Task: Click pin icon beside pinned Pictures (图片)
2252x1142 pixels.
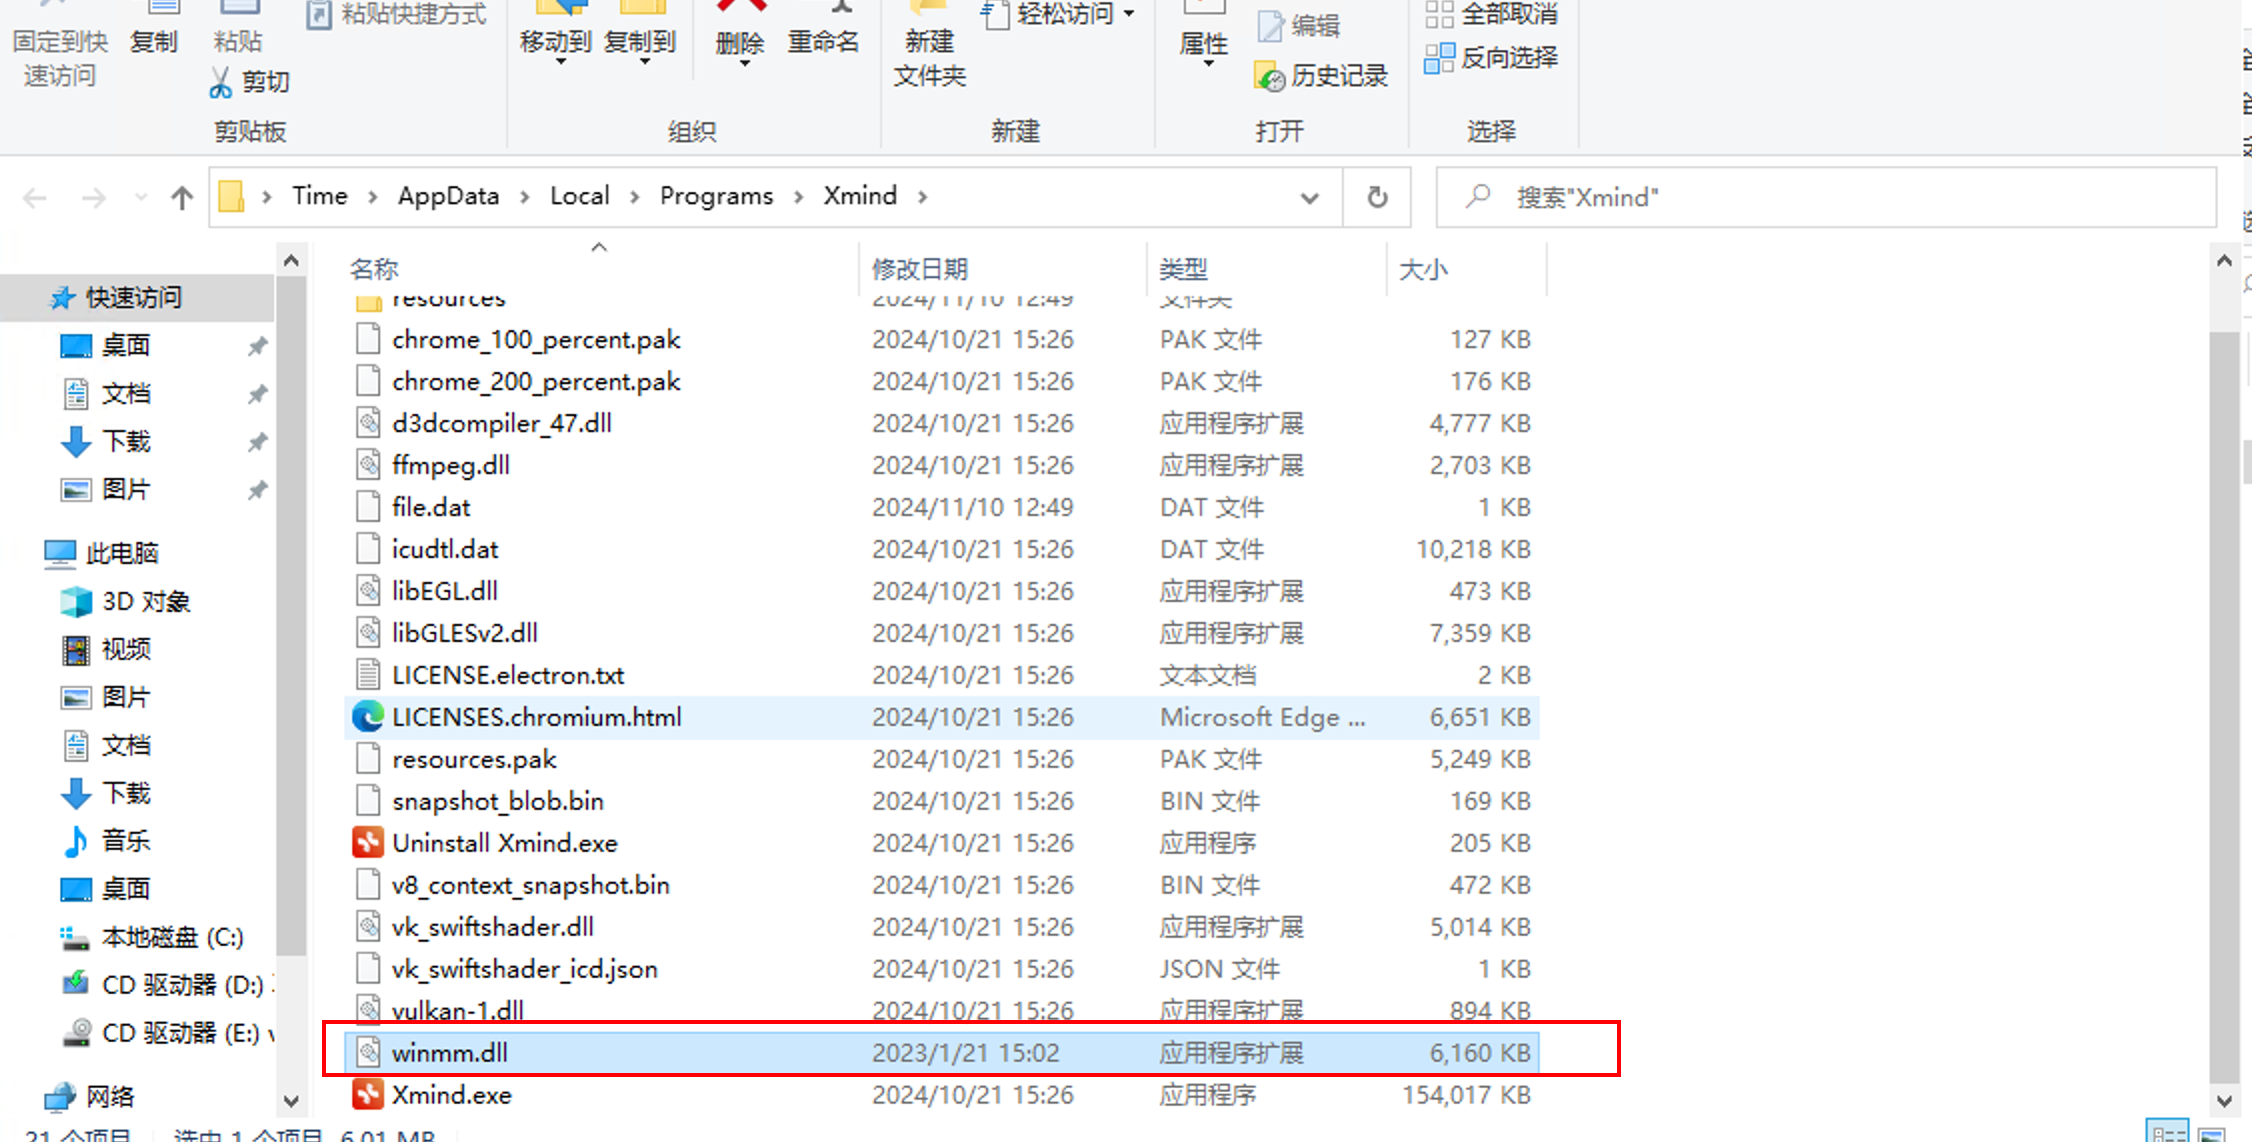Action: click(257, 490)
